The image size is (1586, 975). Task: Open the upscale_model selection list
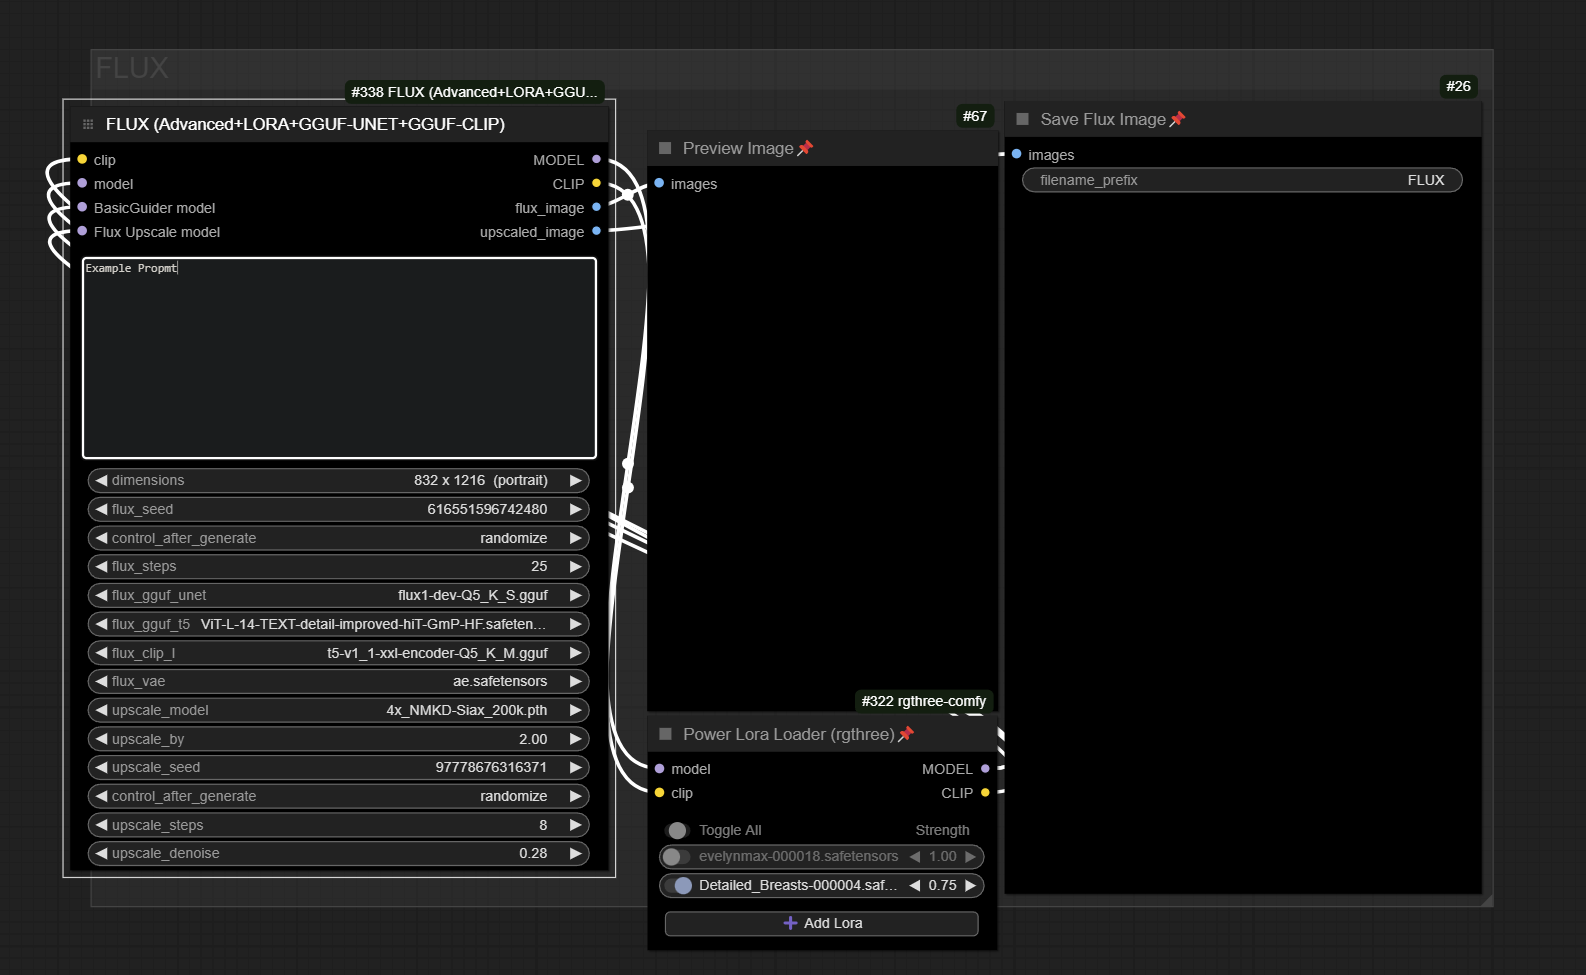pyautogui.click(x=338, y=710)
